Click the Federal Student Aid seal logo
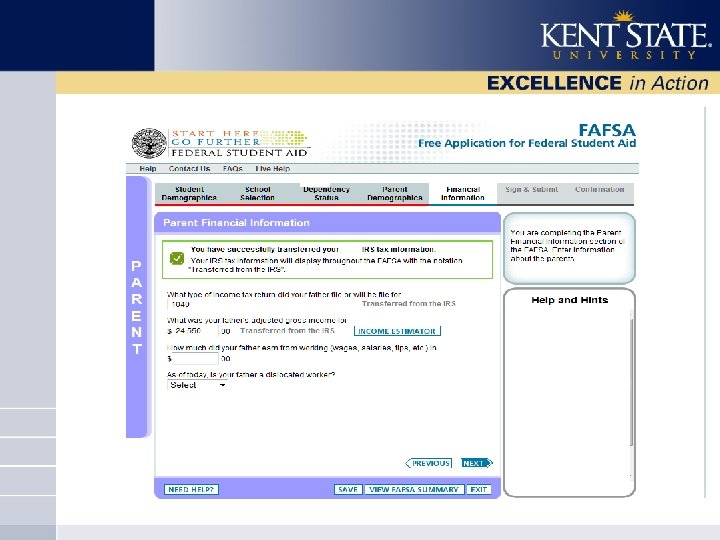 (x=149, y=143)
